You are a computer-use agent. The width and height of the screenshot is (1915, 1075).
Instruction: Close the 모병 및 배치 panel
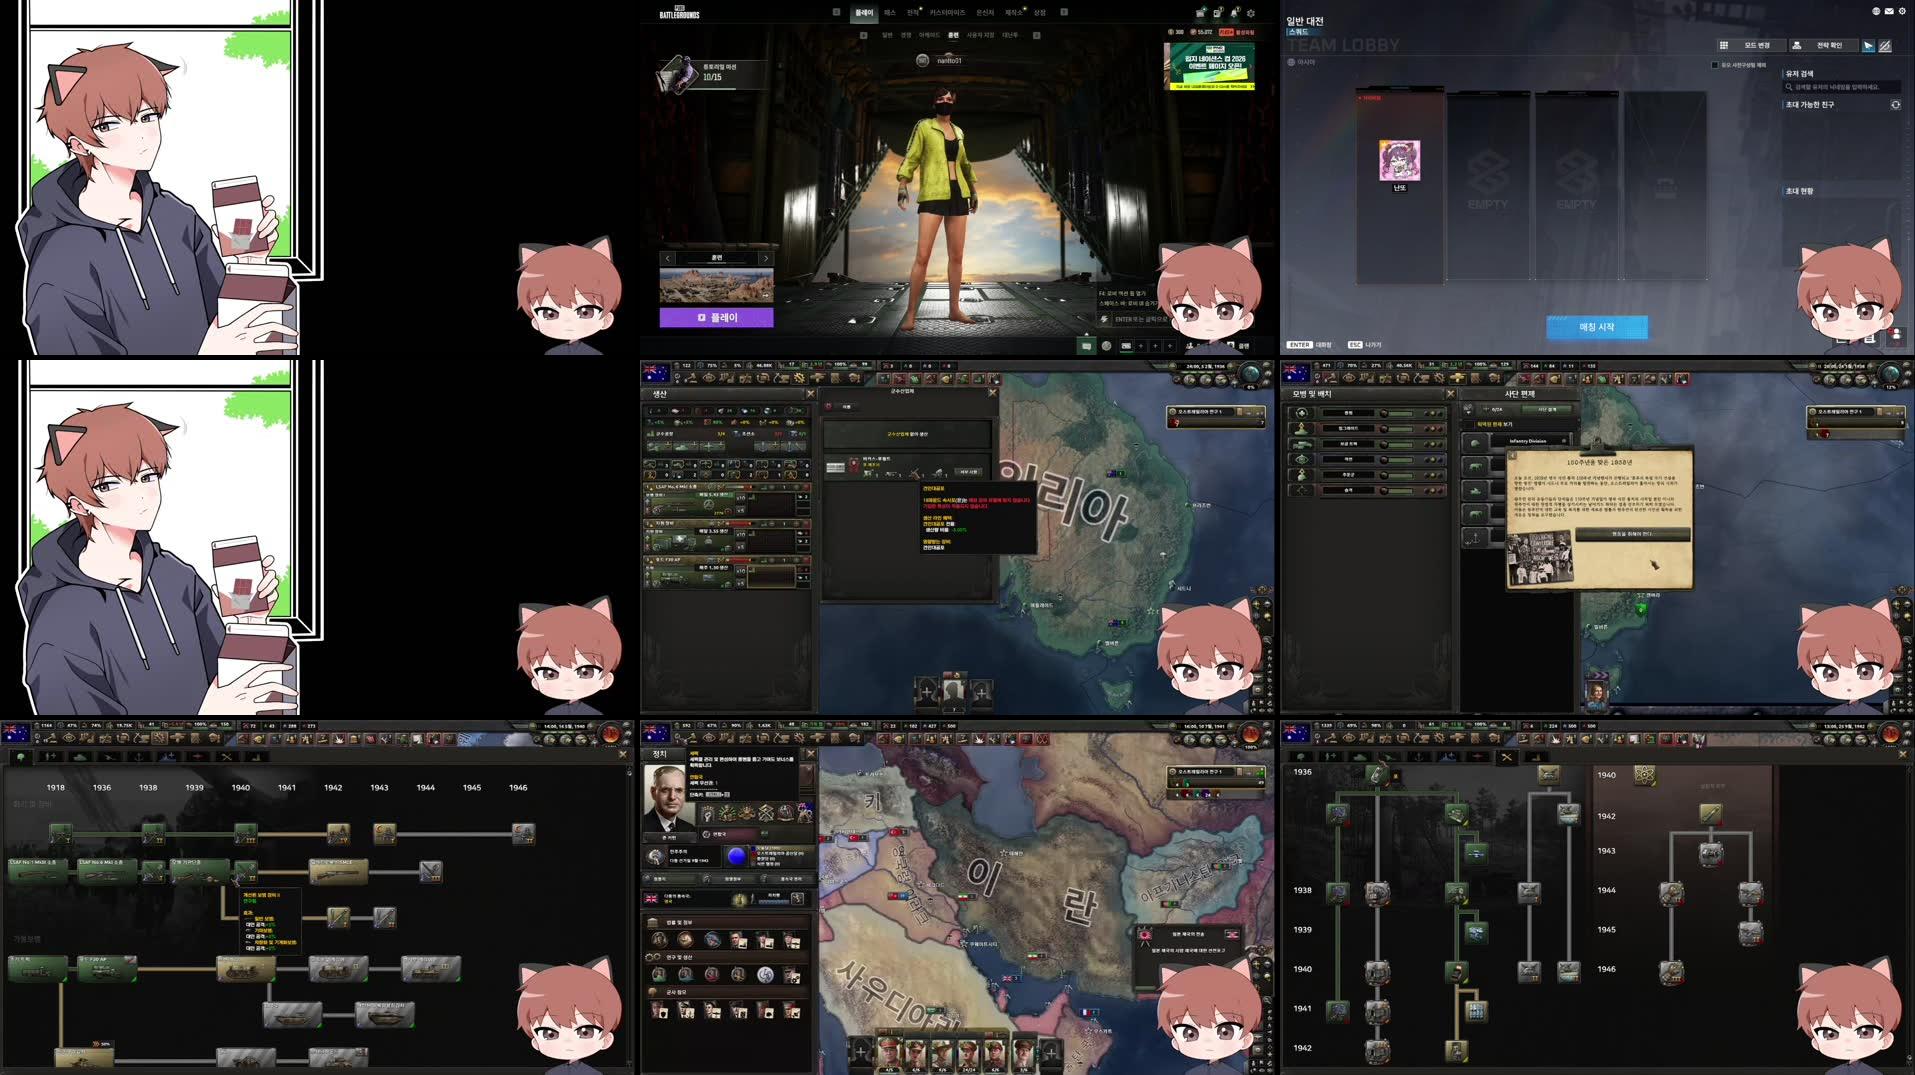click(x=1450, y=394)
